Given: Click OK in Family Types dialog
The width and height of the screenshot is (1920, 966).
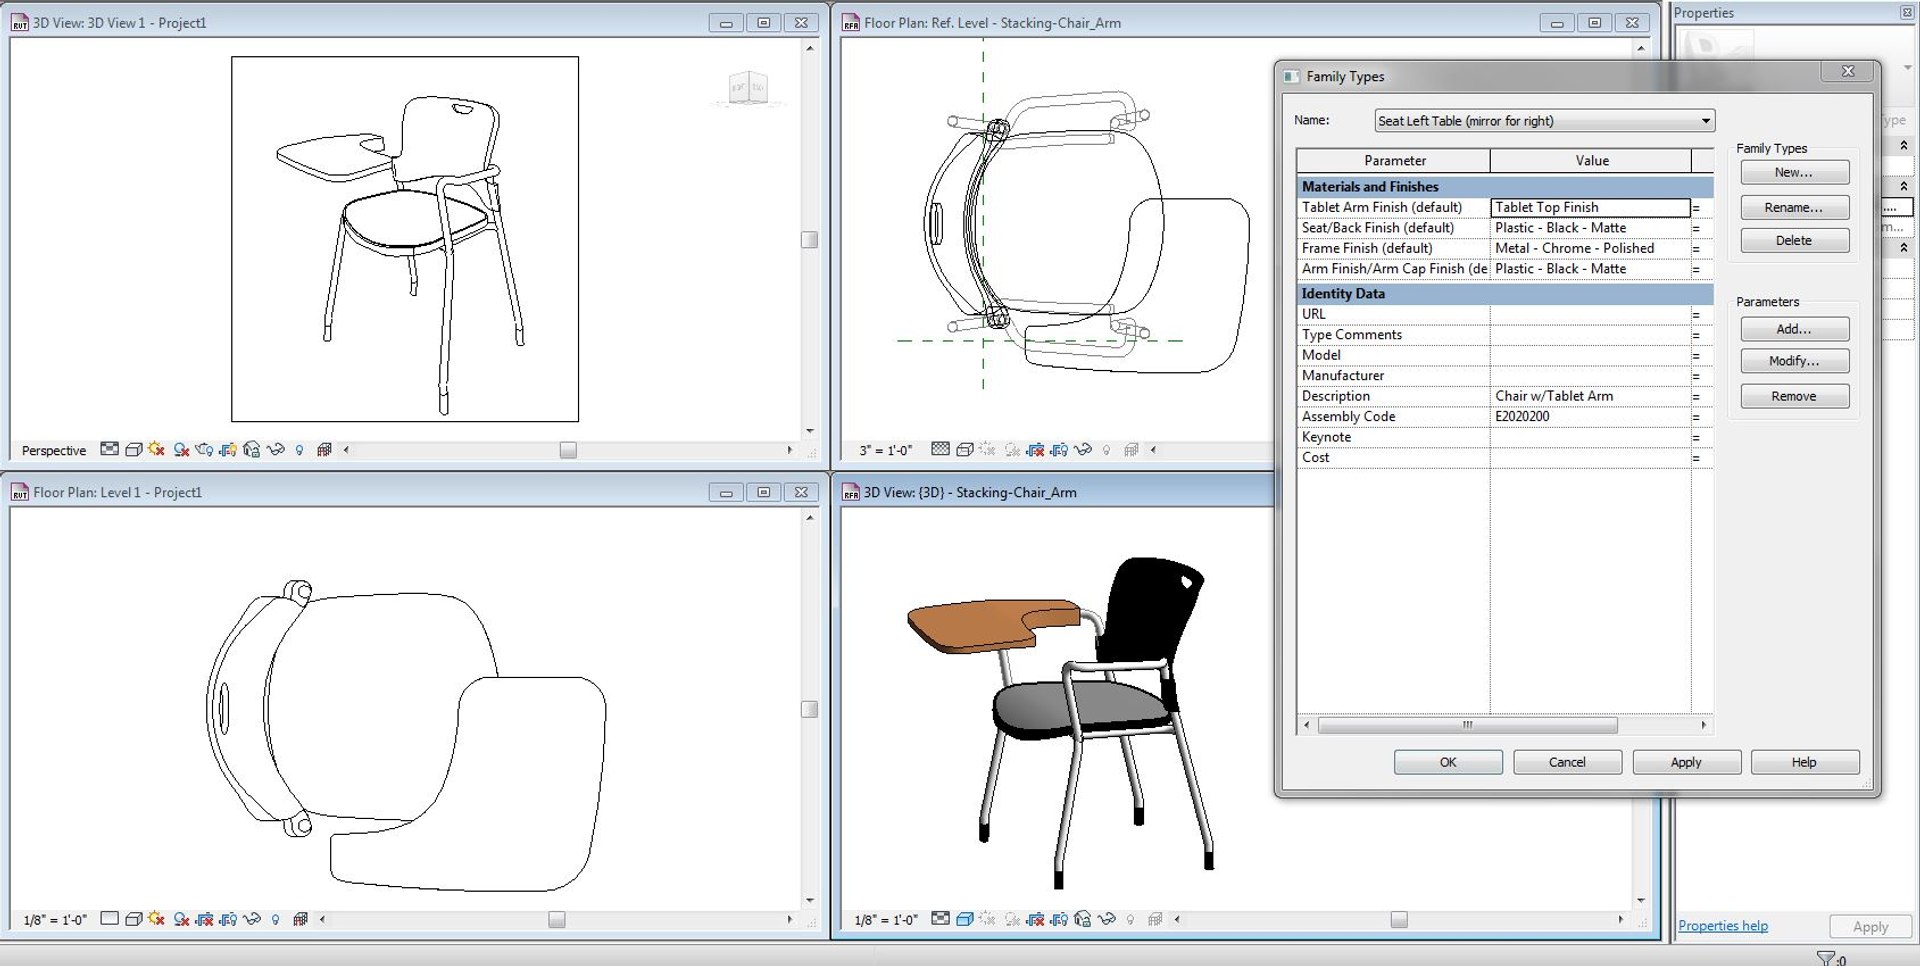Looking at the screenshot, I should coord(1448,762).
